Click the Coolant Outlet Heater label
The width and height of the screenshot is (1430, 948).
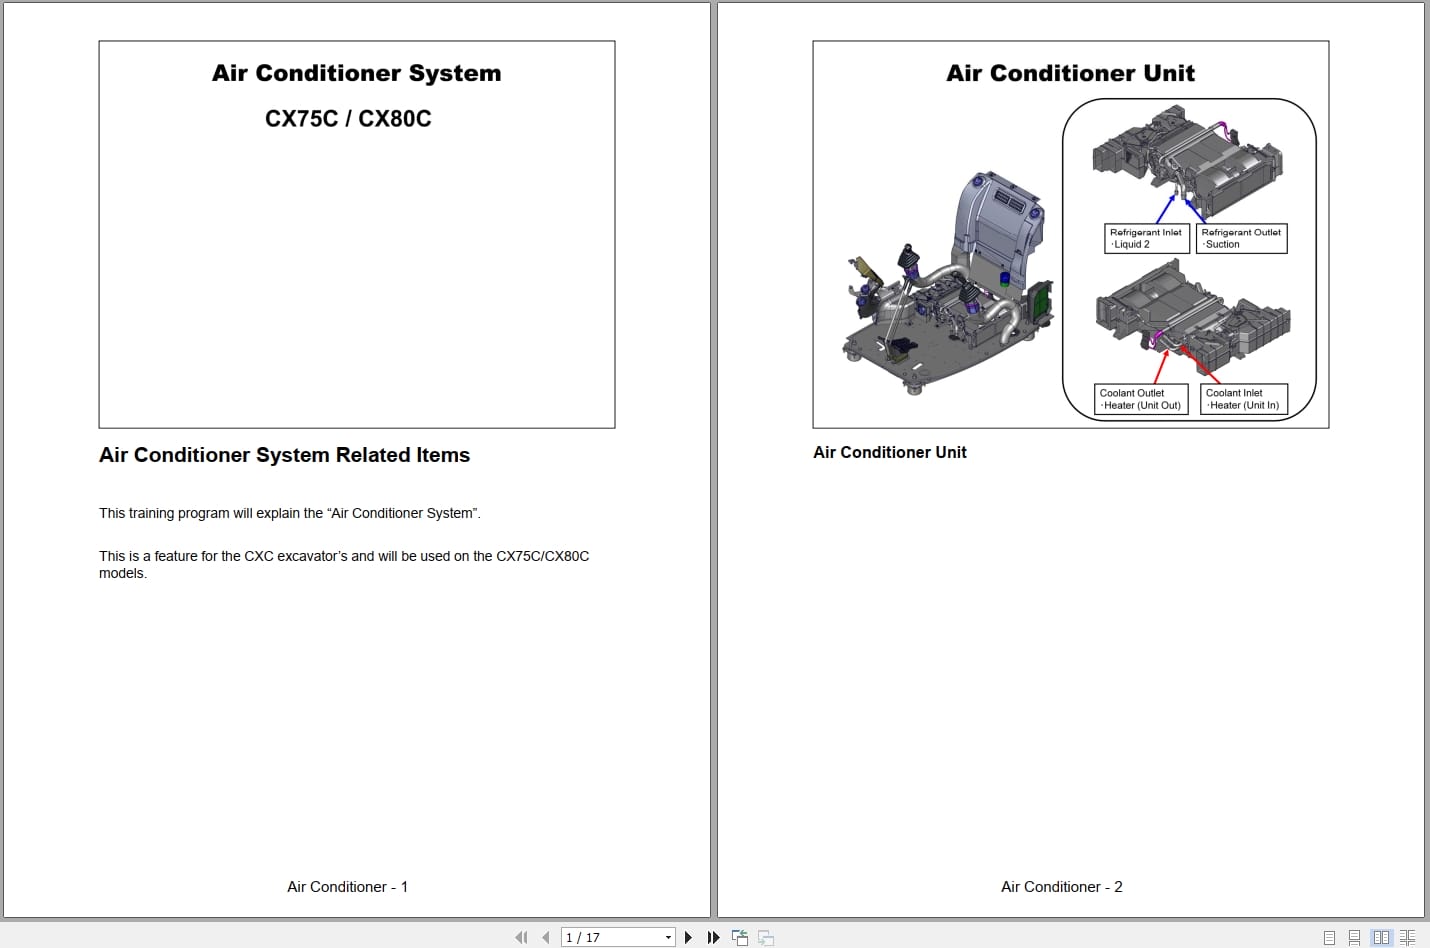pyautogui.click(x=1139, y=399)
